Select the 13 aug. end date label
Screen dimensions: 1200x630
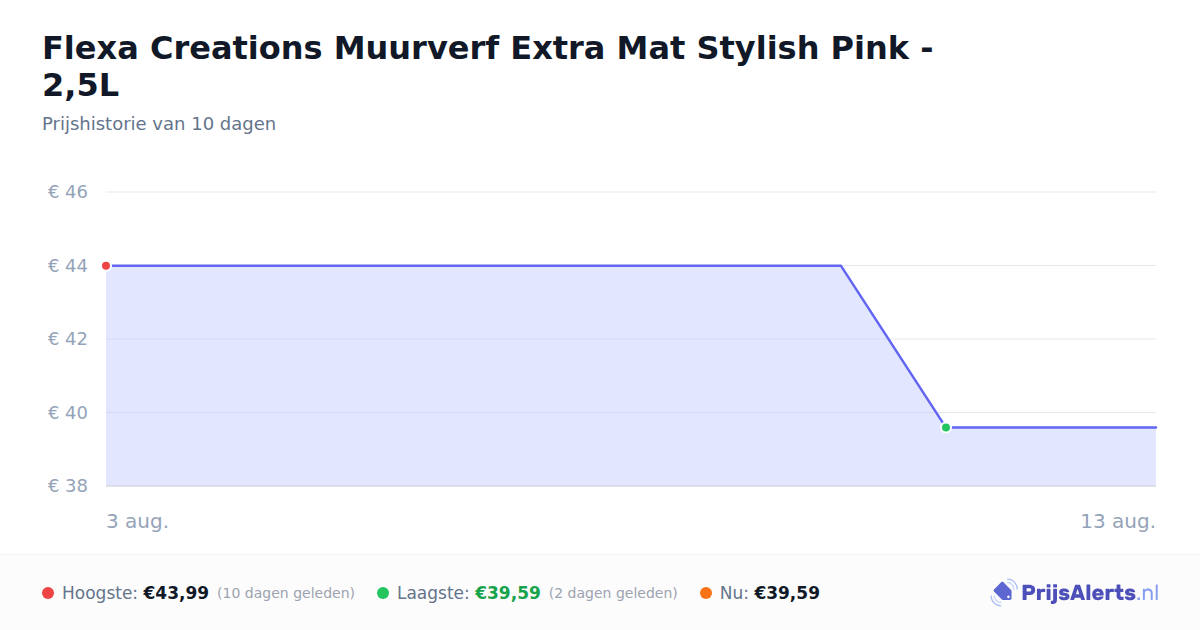click(x=1118, y=522)
